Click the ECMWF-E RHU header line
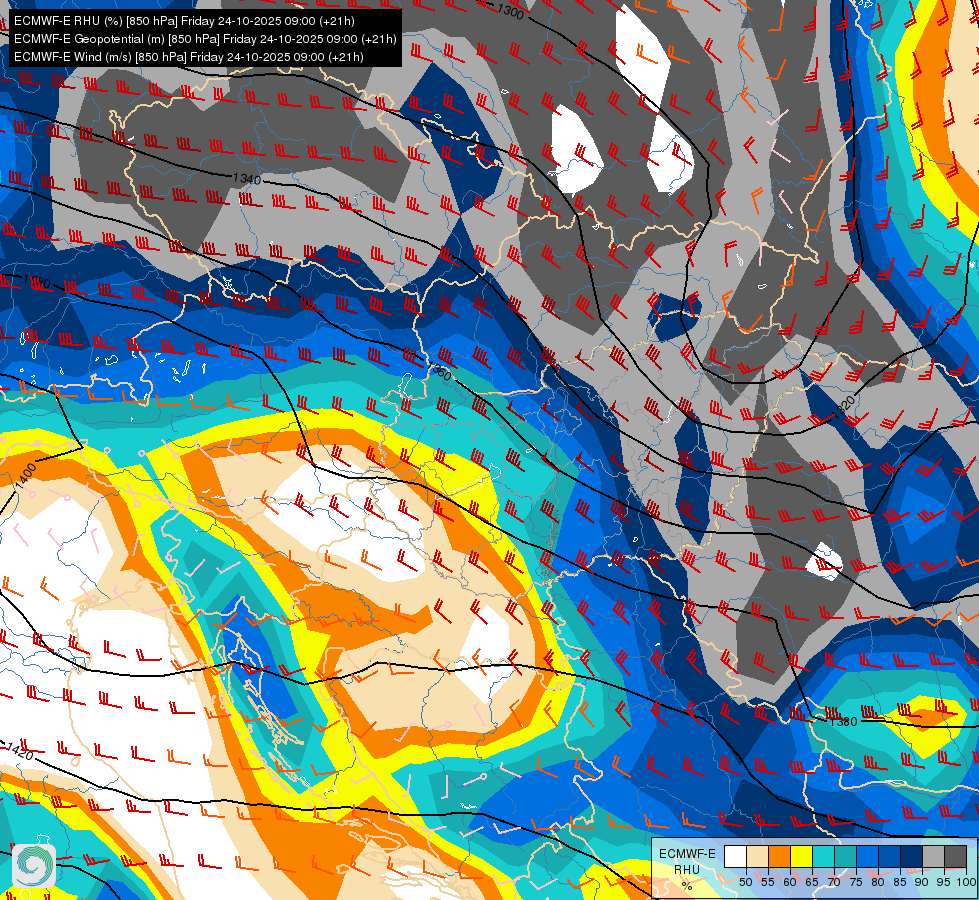Screen dimensions: 979x900 pos(184,21)
